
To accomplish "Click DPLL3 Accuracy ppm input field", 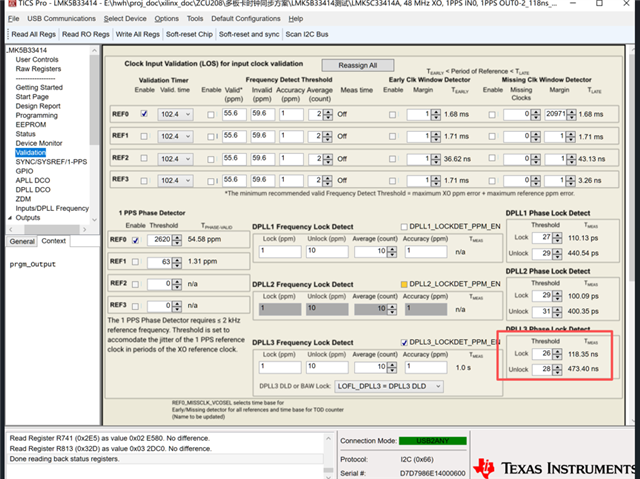I will tap(426, 367).
